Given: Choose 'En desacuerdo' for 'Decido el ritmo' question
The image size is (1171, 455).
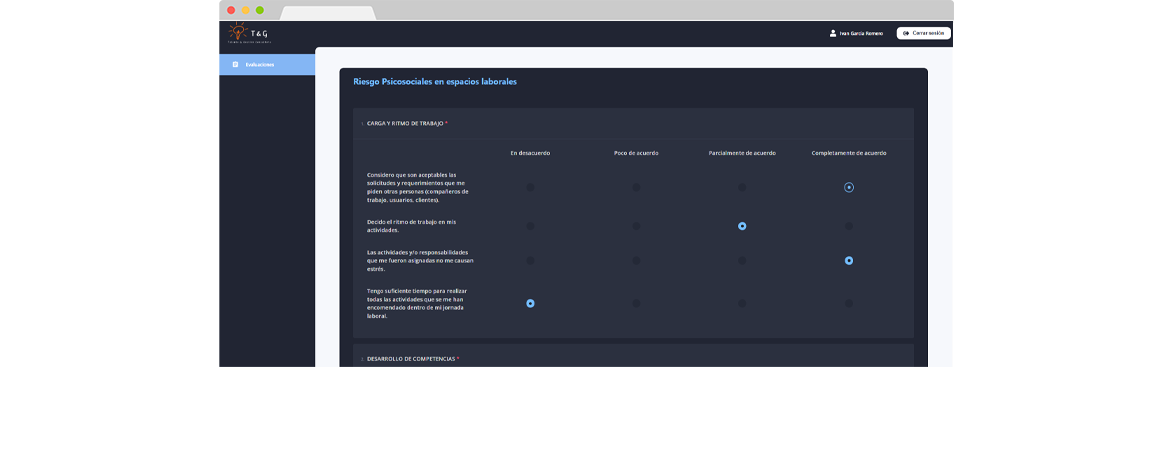Looking at the screenshot, I should (530, 226).
